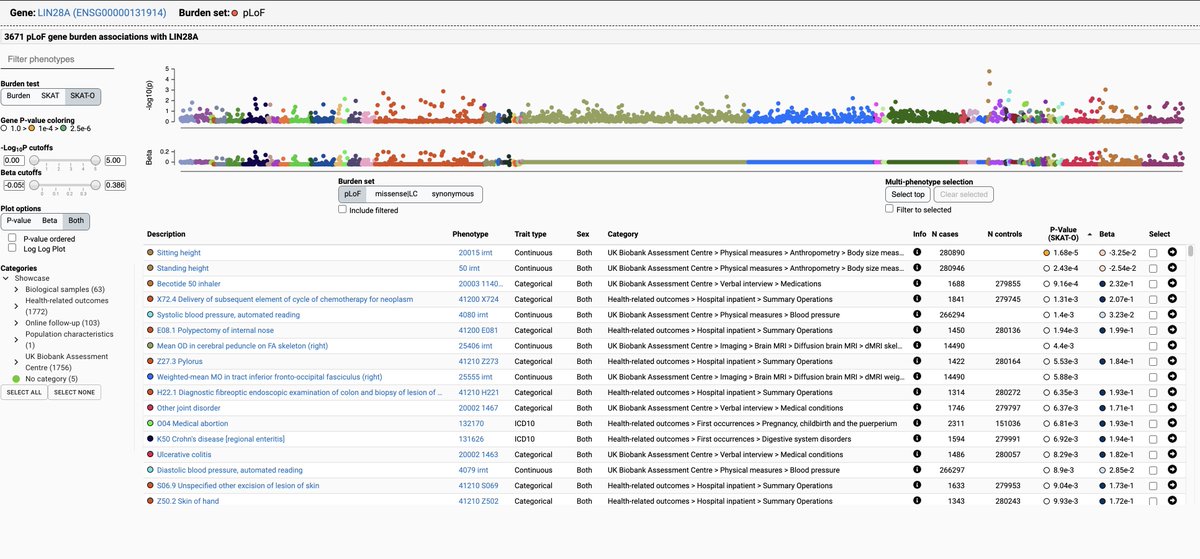The width and height of the screenshot is (1200, 559).
Task: Click arrow icon for H22.1 Diagnostic fibreoptic row
Action: pos(1172,392)
